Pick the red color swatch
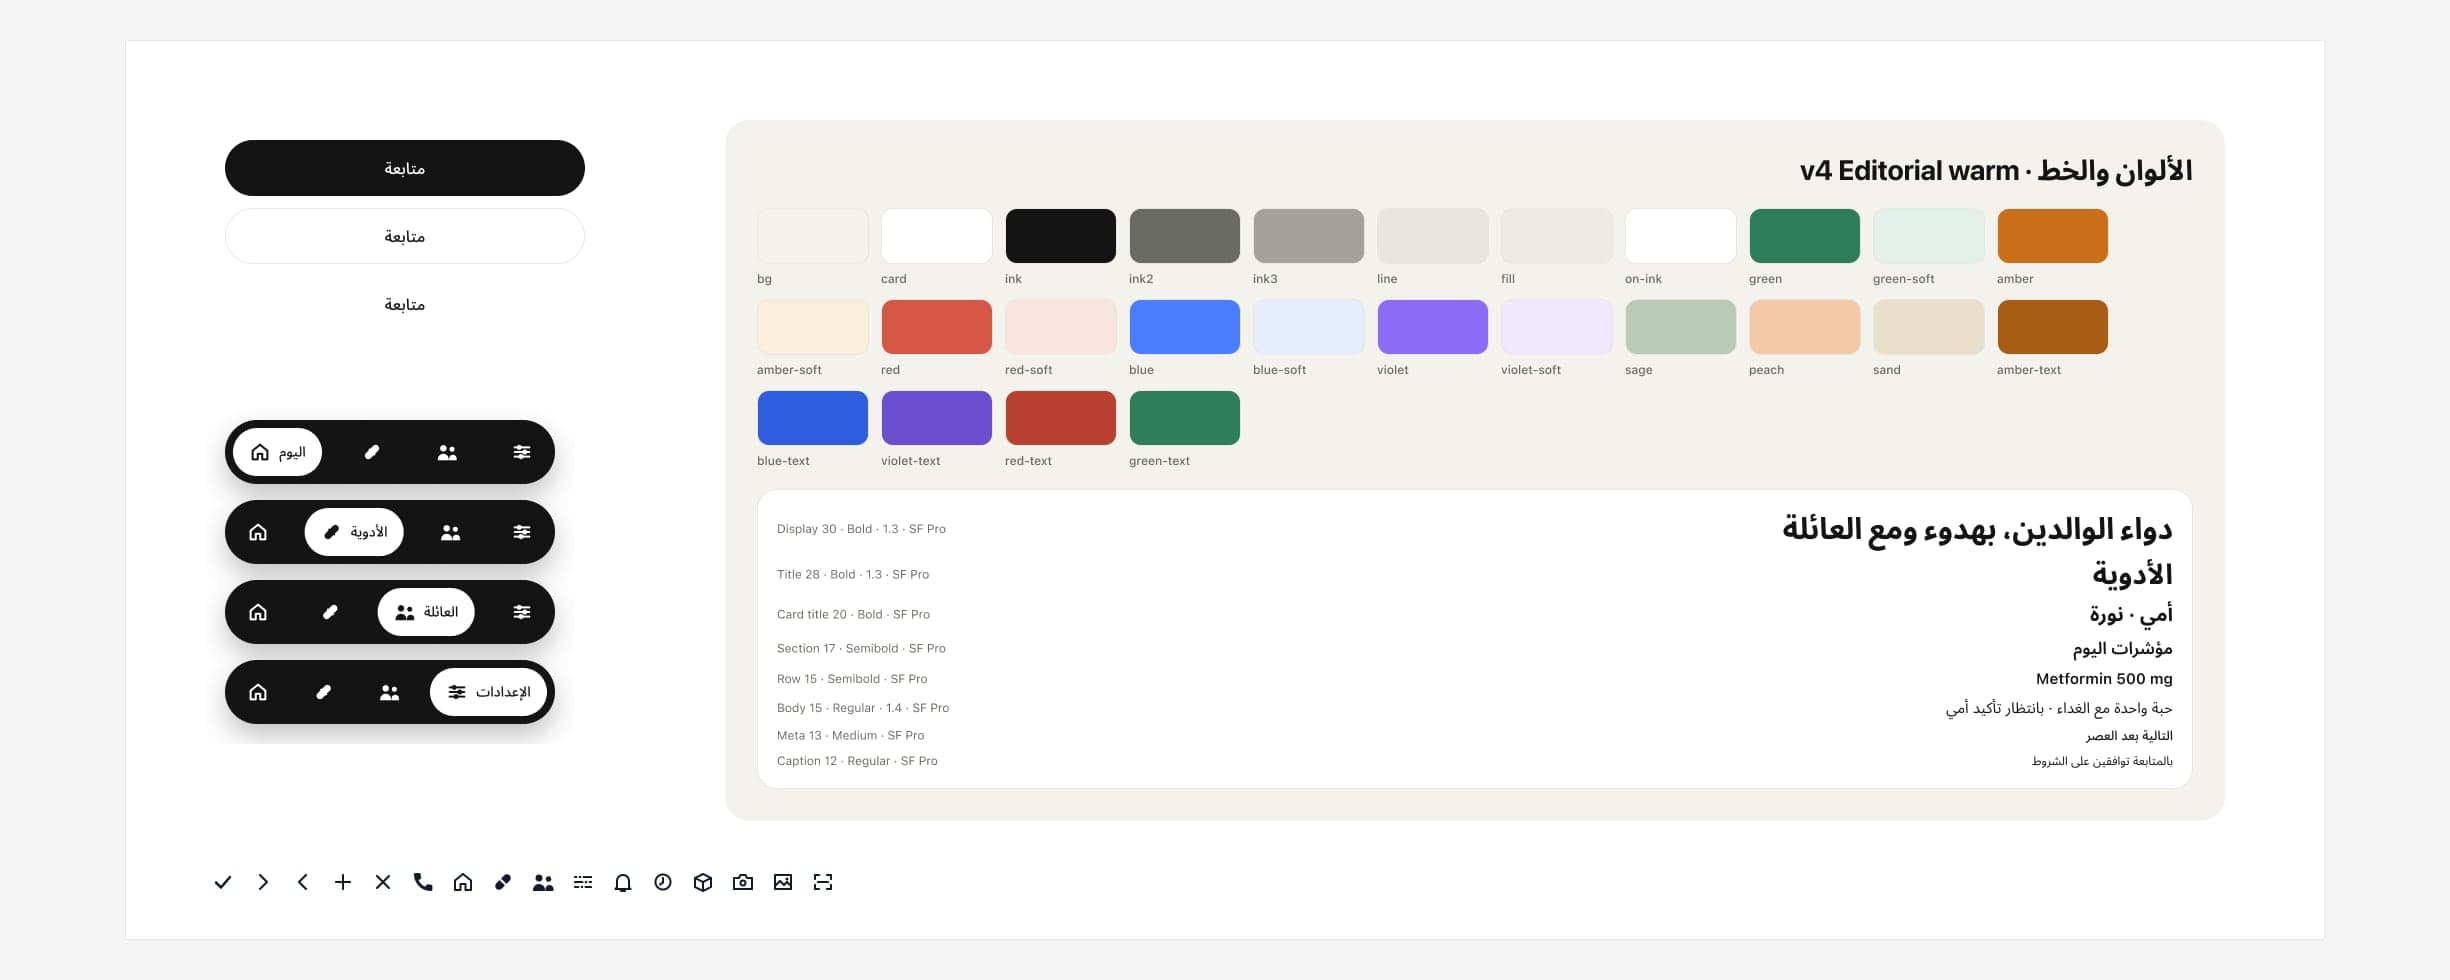Image resolution: width=2450 pixels, height=980 pixels. click(x=937, y=327)
